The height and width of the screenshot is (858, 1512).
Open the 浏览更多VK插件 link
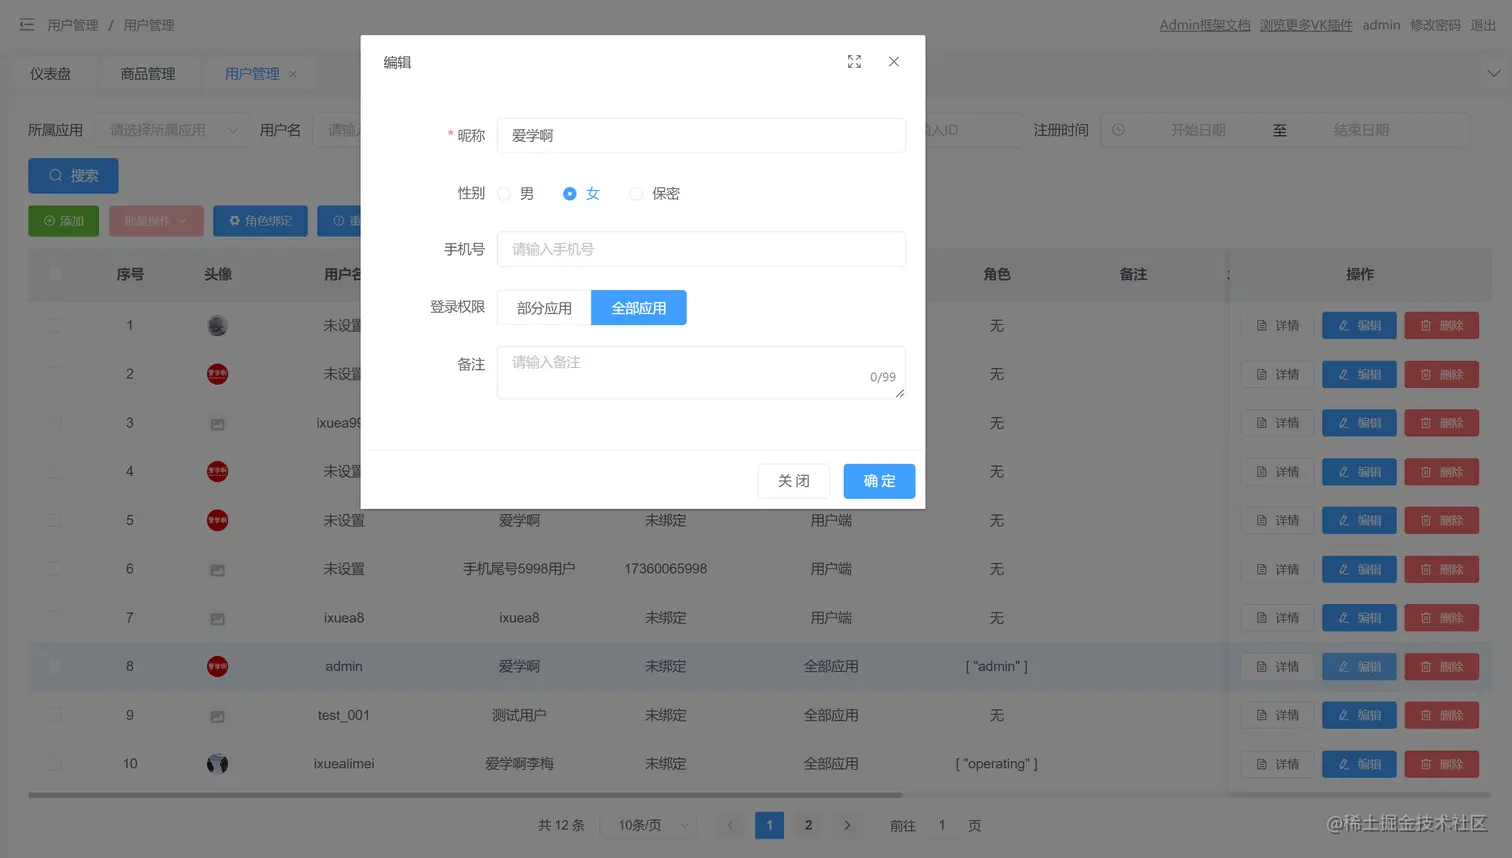coord(1306,25)
